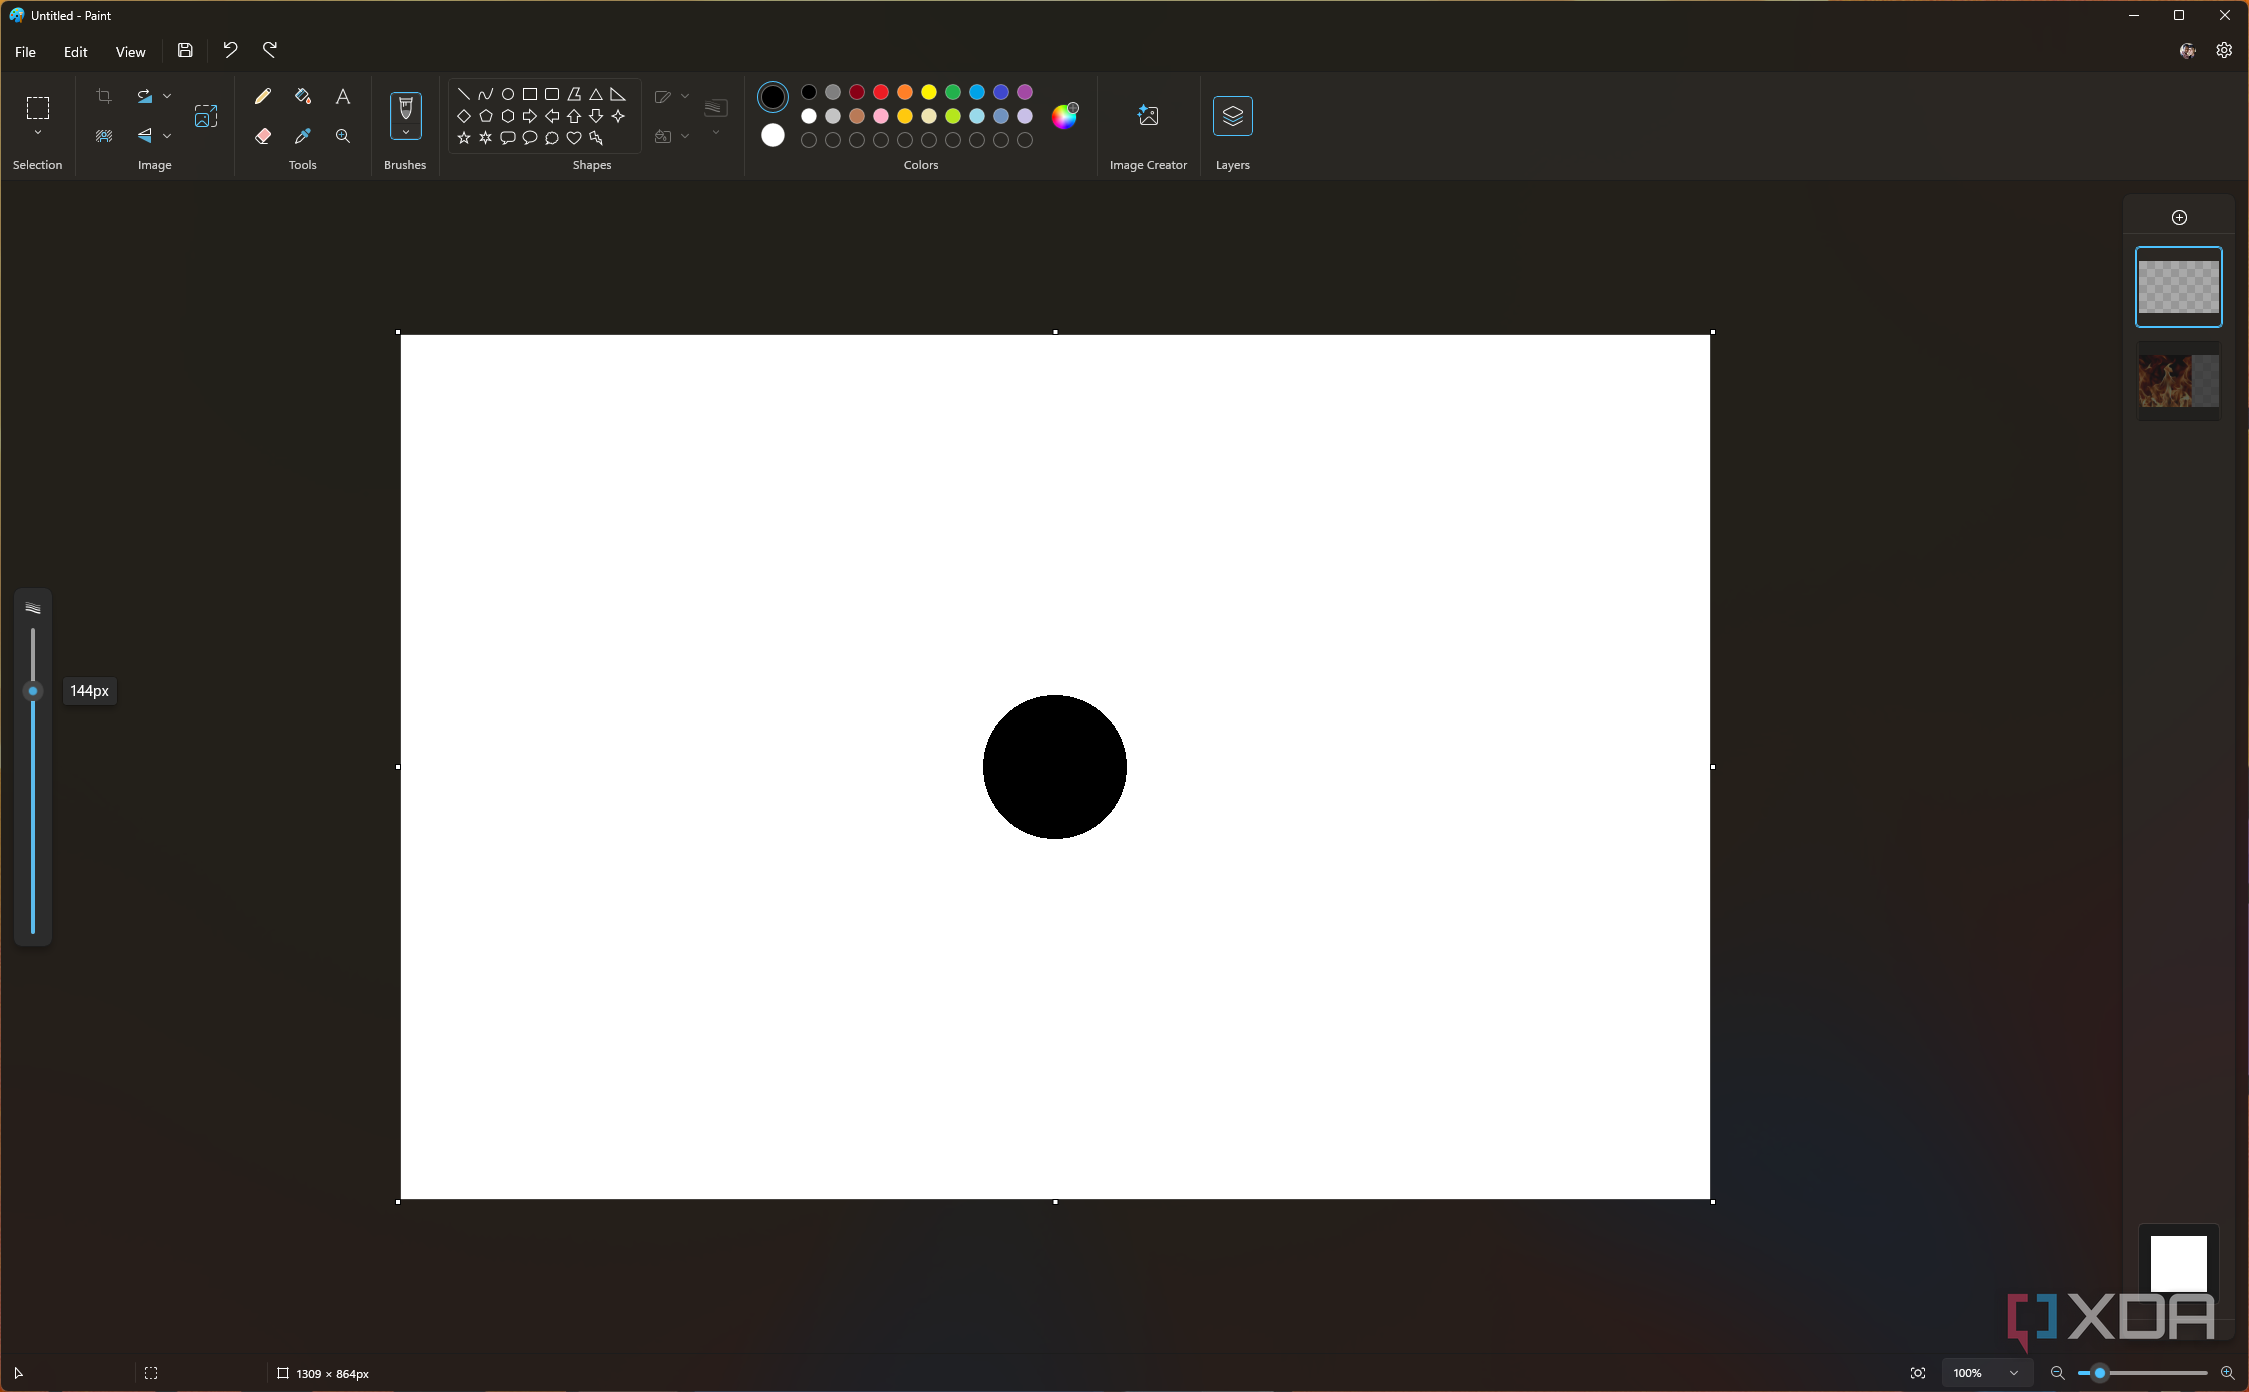Choose the Five-point star shape
The height and width of the screenshot is (1392, 2249).
[463, 138]
